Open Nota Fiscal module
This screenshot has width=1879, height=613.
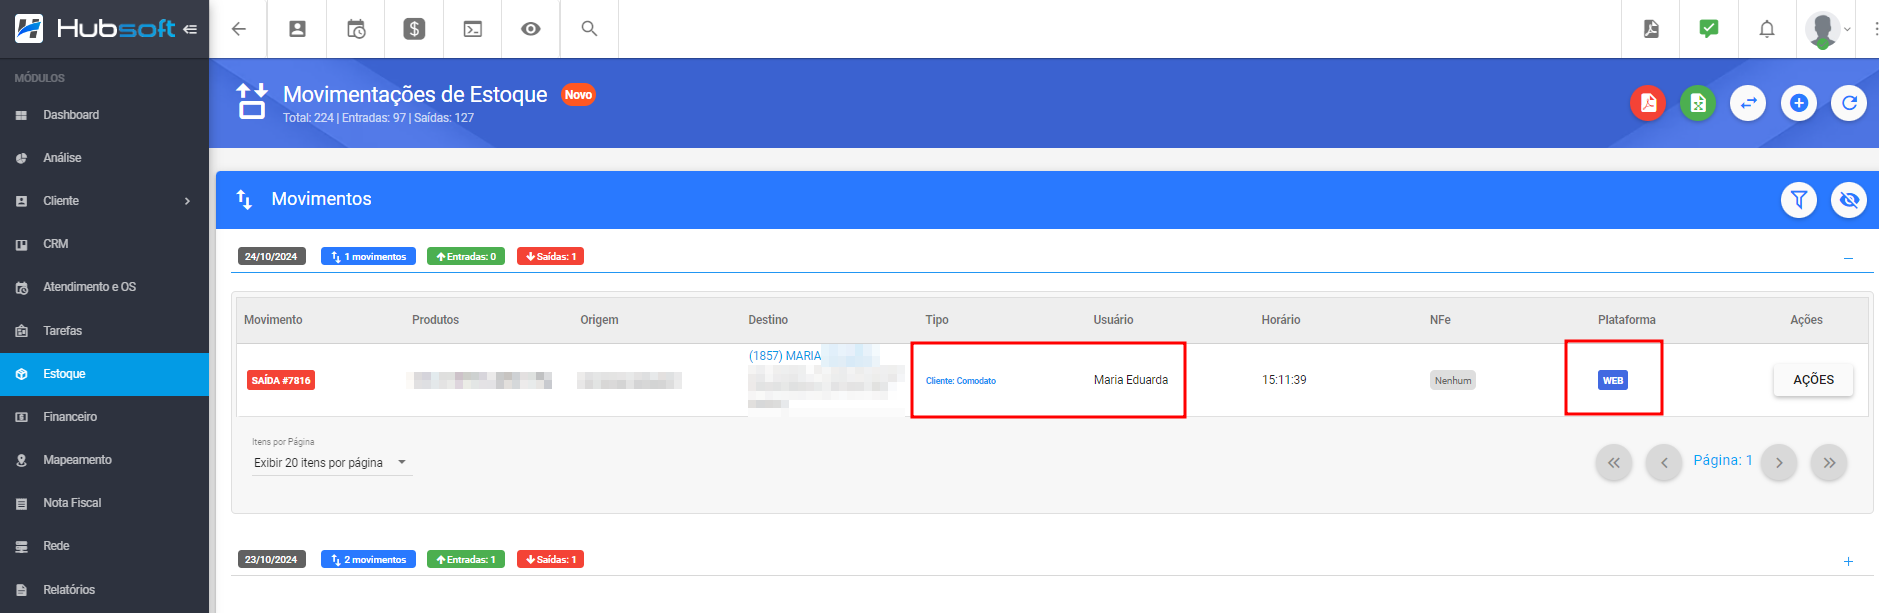click(104, 503)
